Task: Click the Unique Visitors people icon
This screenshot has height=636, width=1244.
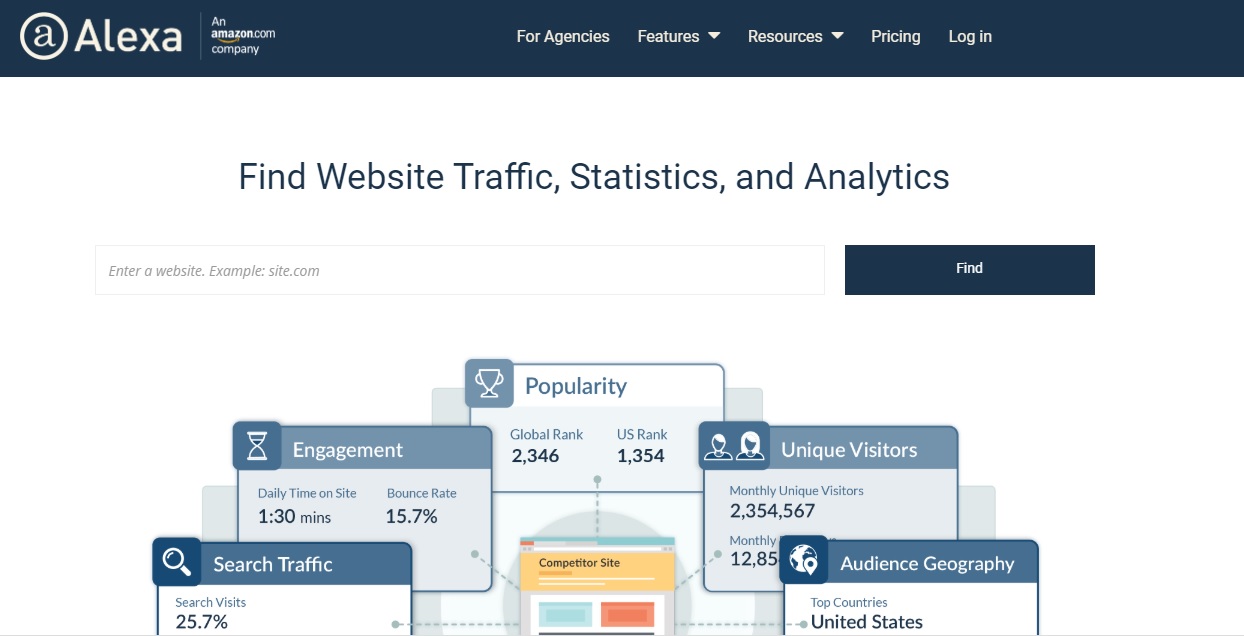Action: click(734, 446)
